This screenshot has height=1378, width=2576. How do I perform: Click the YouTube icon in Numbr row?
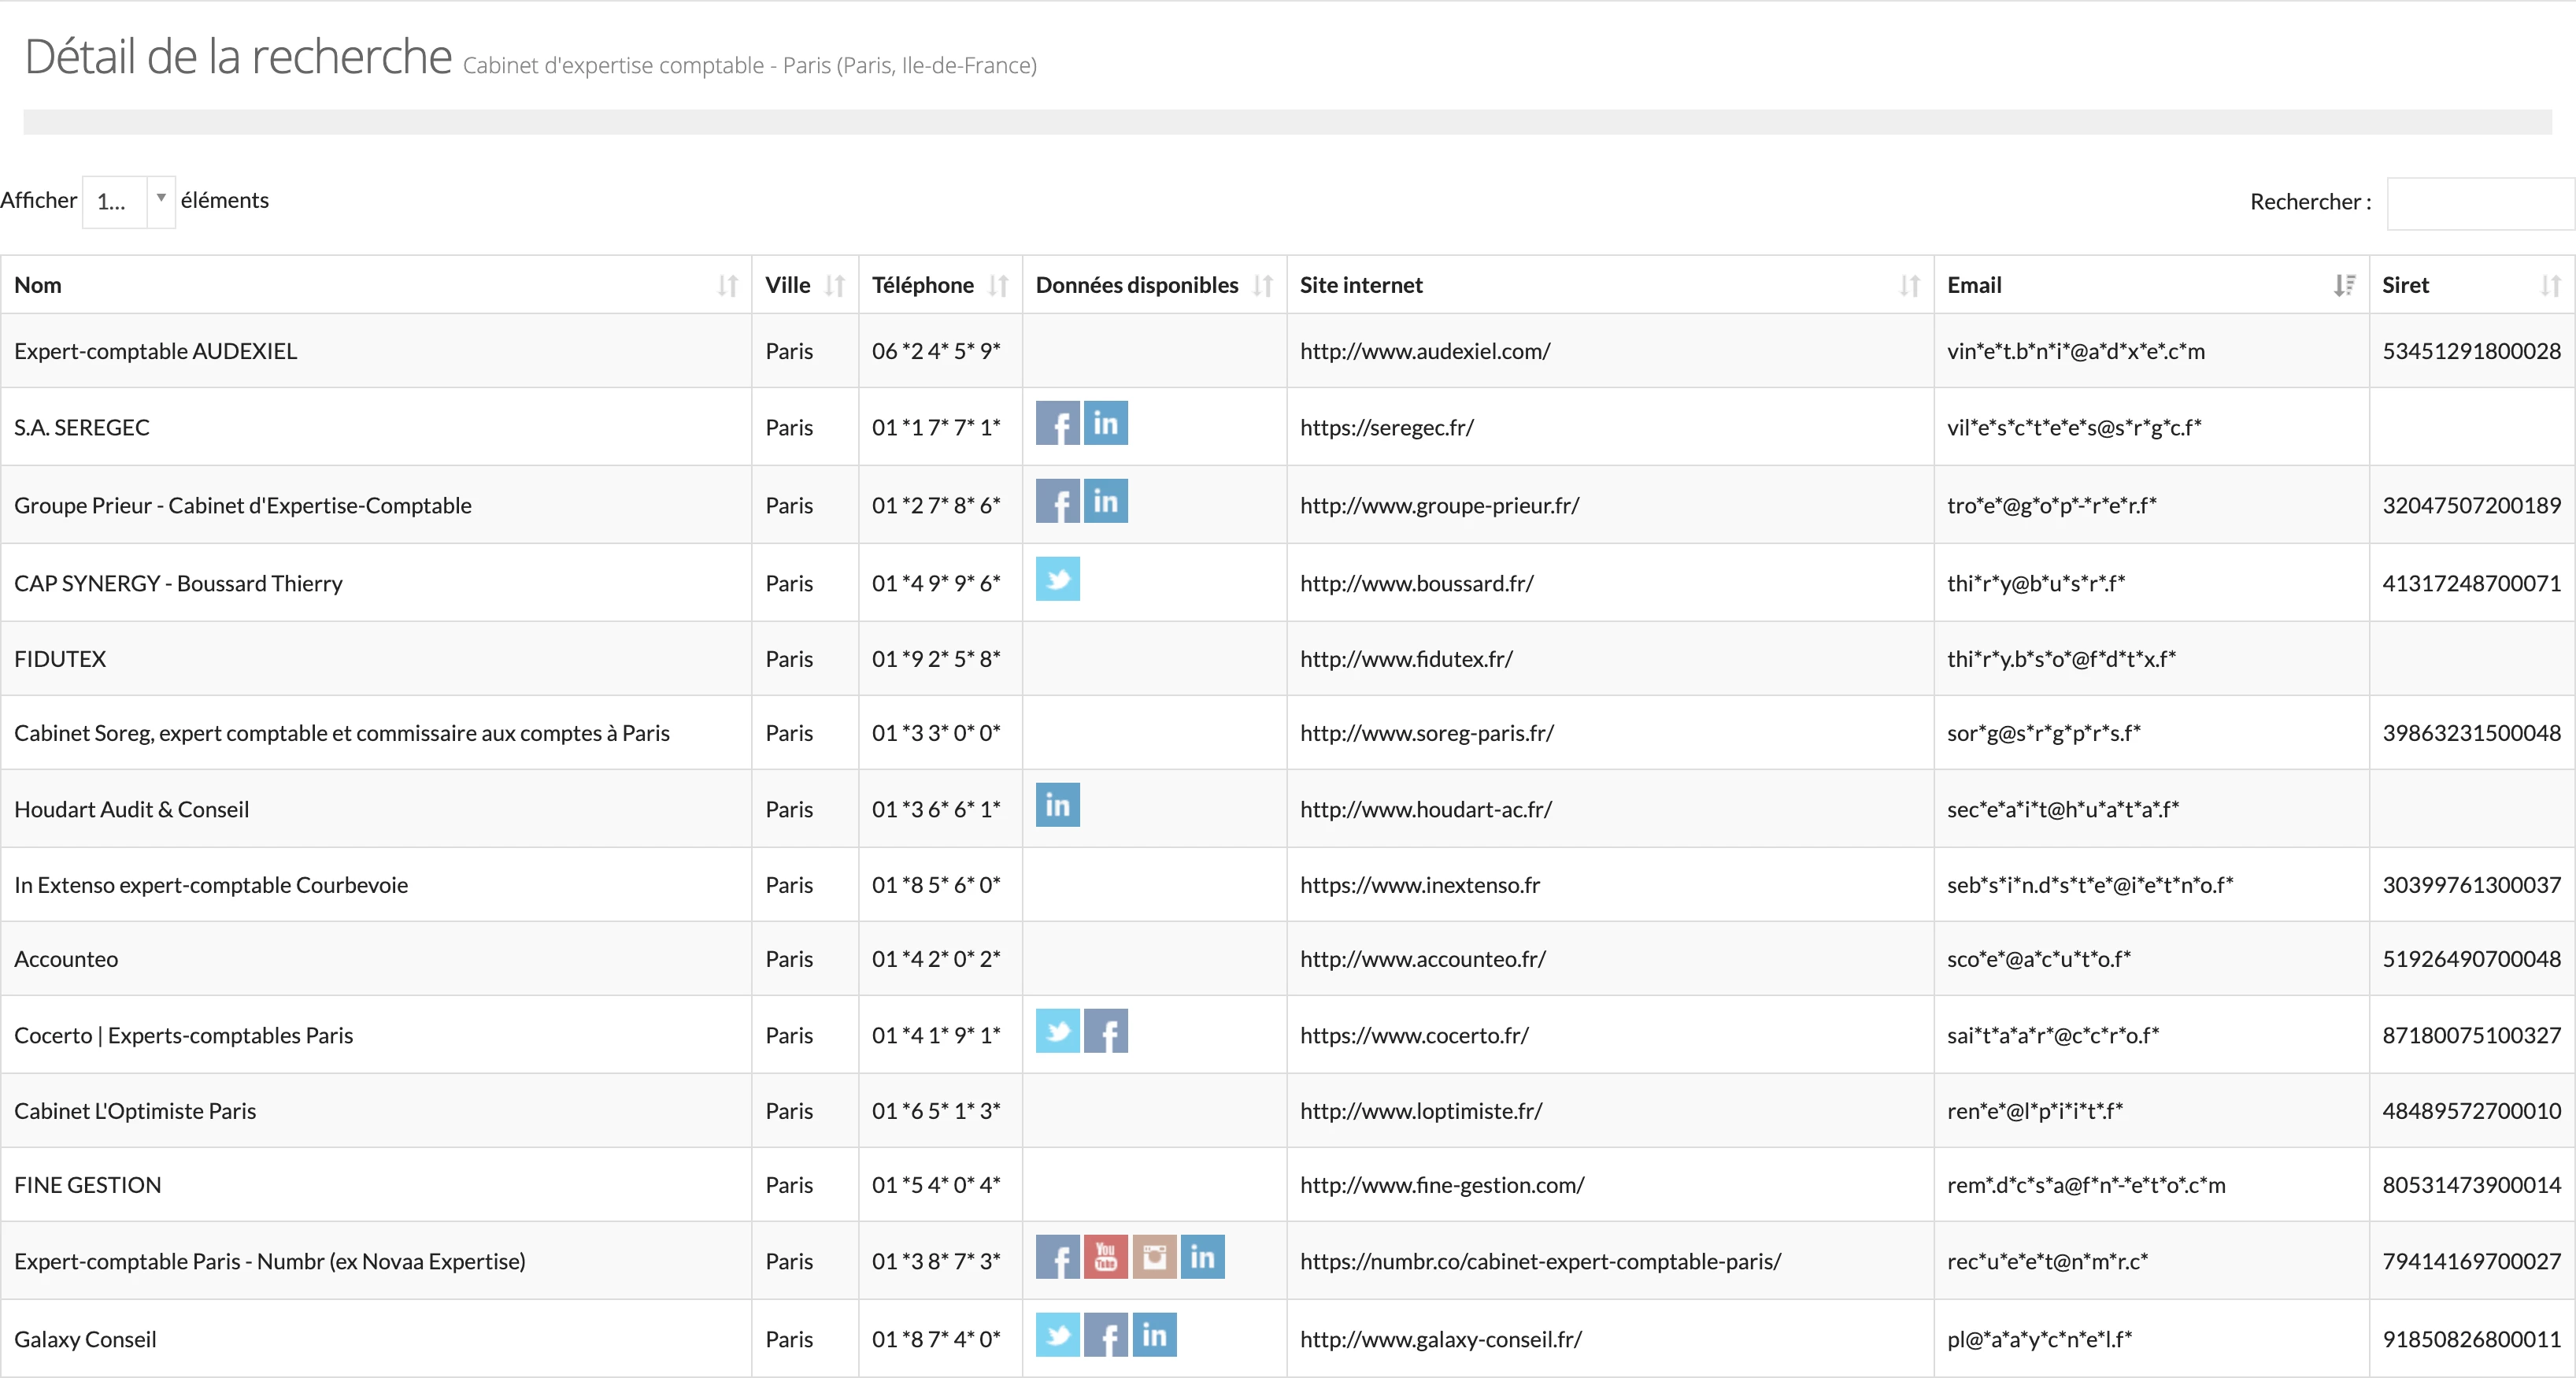(x=1105, y=1257)
